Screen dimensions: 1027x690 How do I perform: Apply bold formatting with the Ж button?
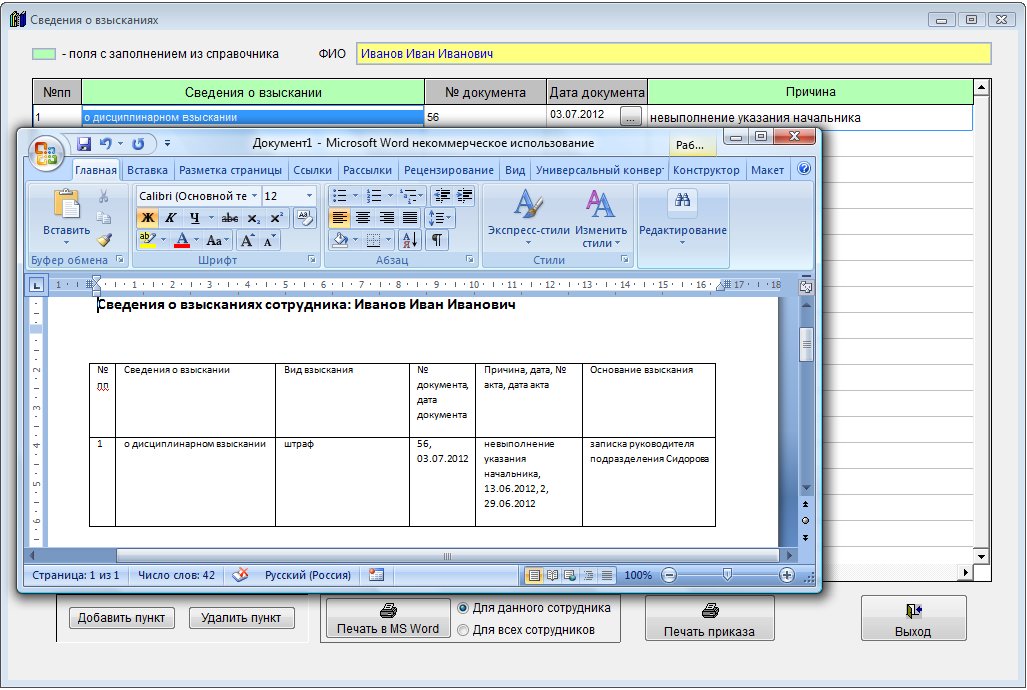pos(148,218)
